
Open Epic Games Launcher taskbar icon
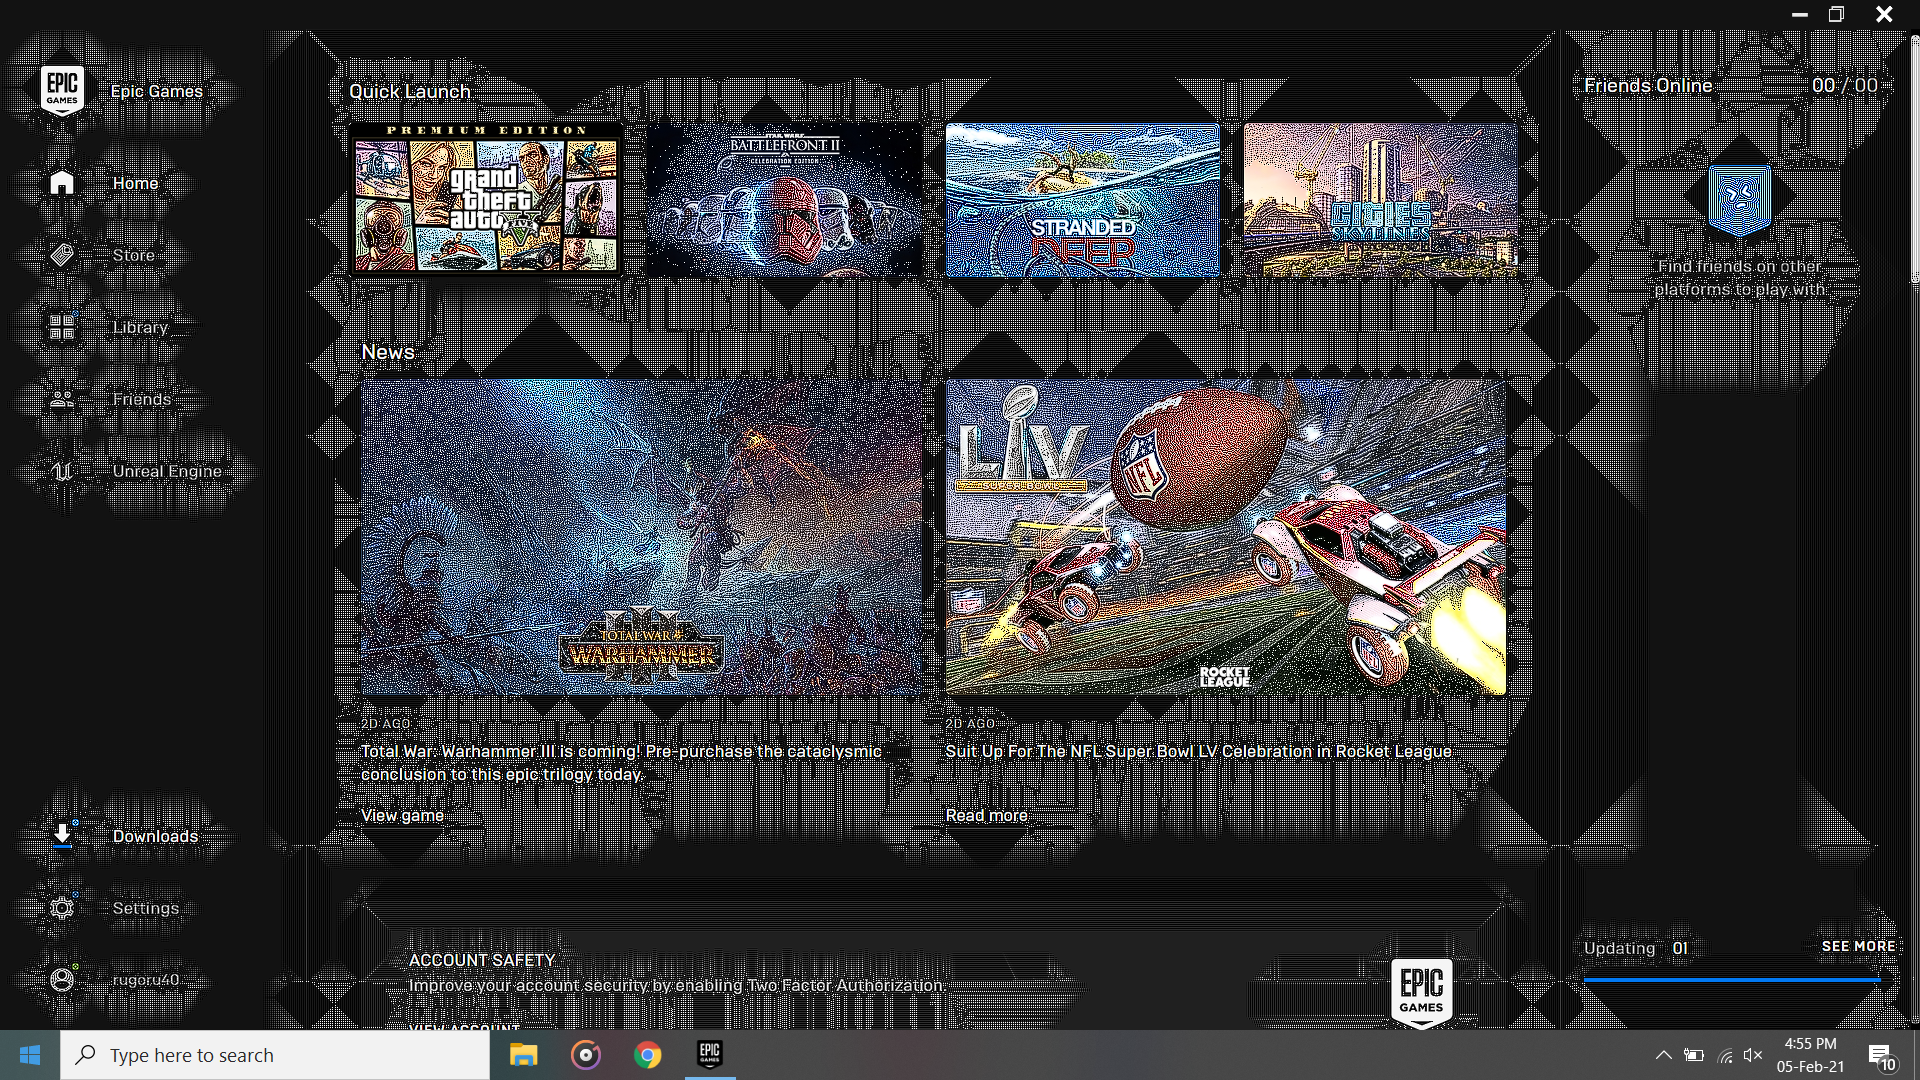(x=708, y=1054)
